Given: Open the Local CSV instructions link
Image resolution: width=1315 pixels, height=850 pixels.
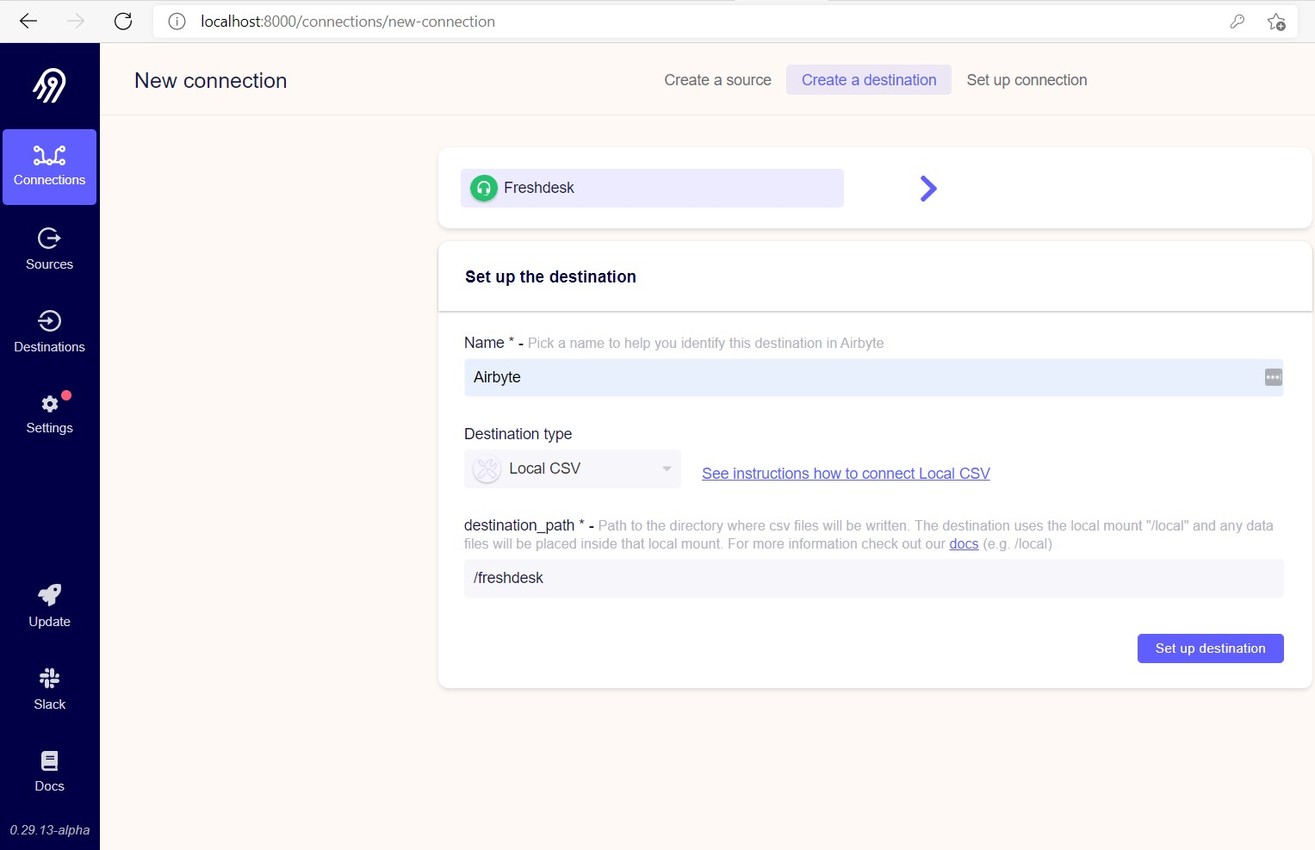Looking at the screenshot, I should tap(845, 473).
